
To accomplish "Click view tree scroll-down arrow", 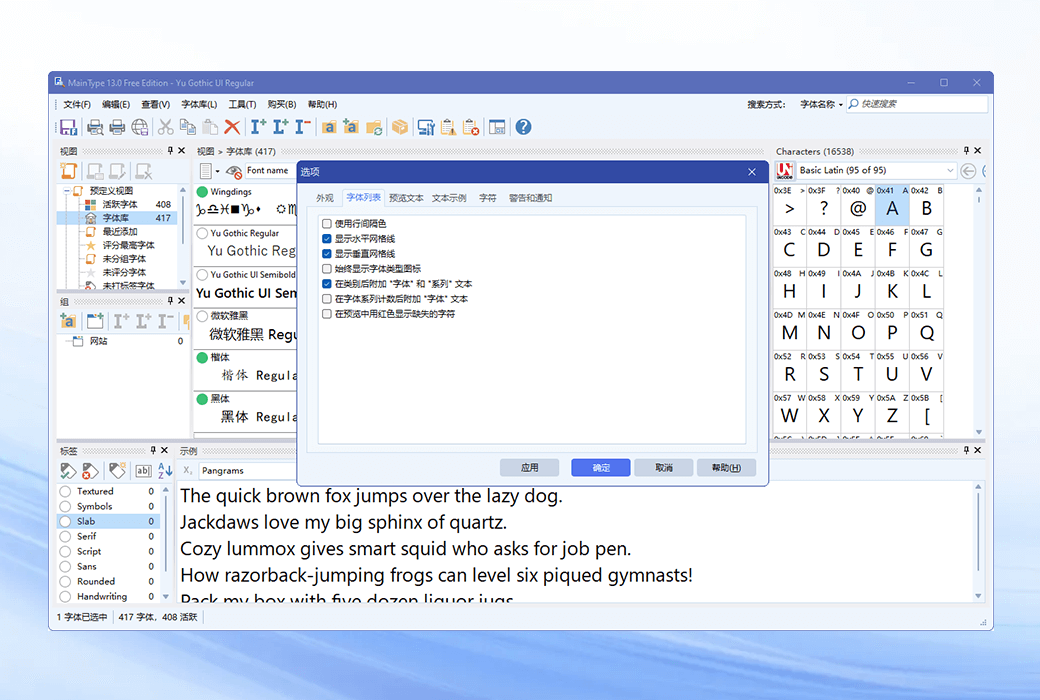I will pyautogui.click(x=182, y=282).
